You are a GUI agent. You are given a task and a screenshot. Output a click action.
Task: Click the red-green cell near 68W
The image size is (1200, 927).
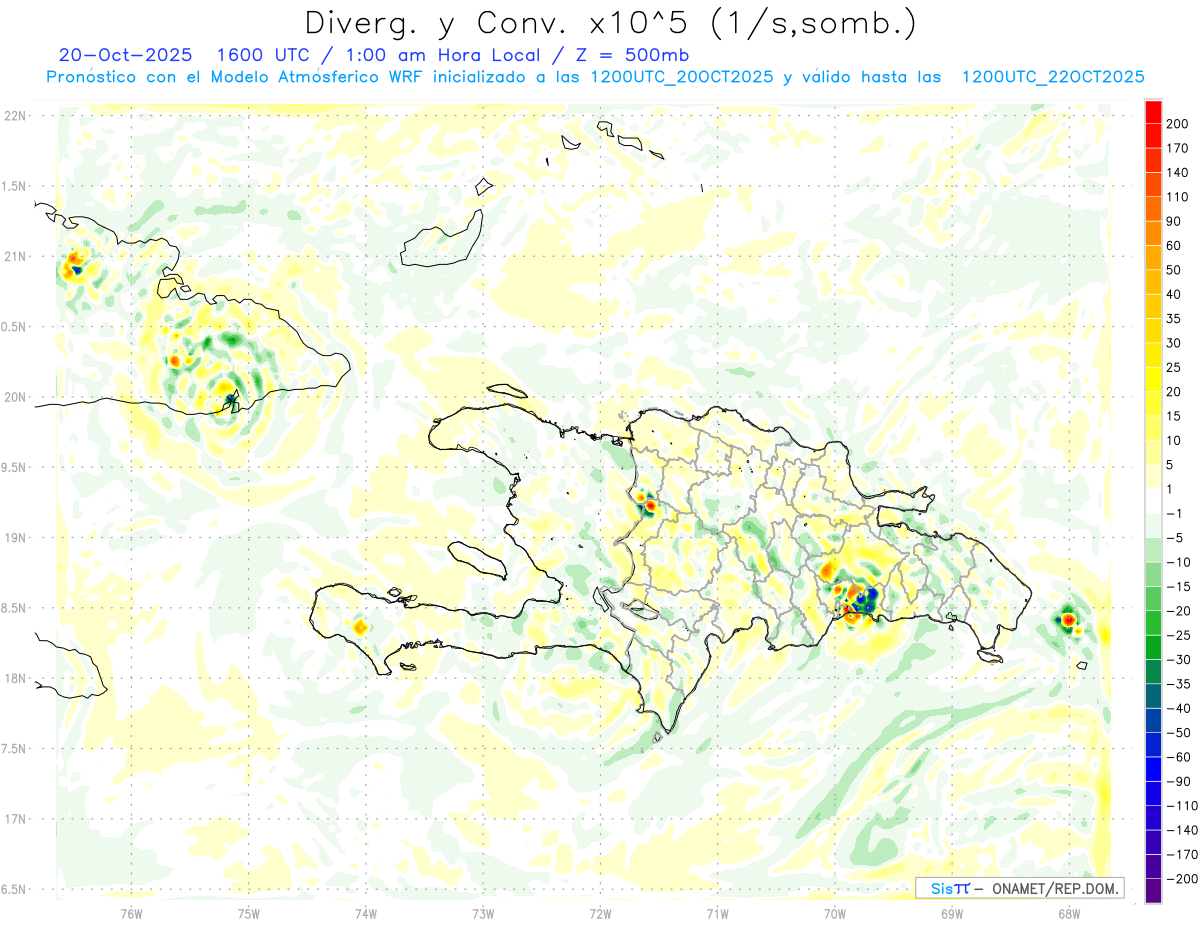coord(1068,620)
